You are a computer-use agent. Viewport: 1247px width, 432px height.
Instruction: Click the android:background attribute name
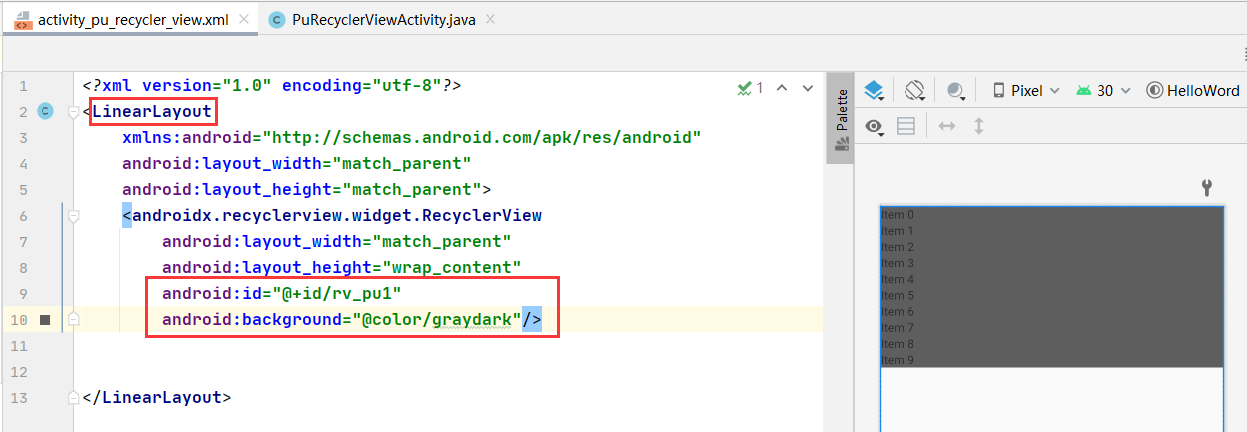tap(252, 320)
